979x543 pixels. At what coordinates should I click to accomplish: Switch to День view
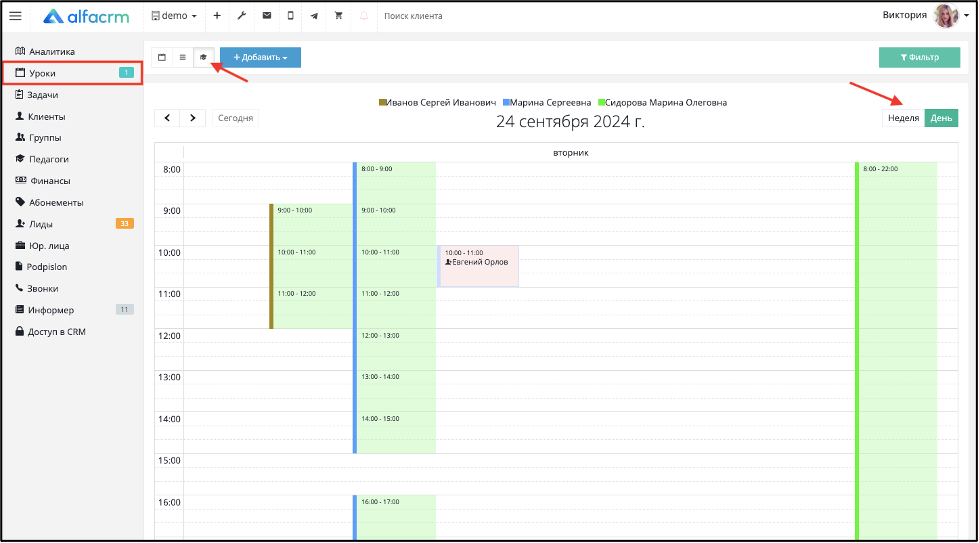(x=941, y=117)
